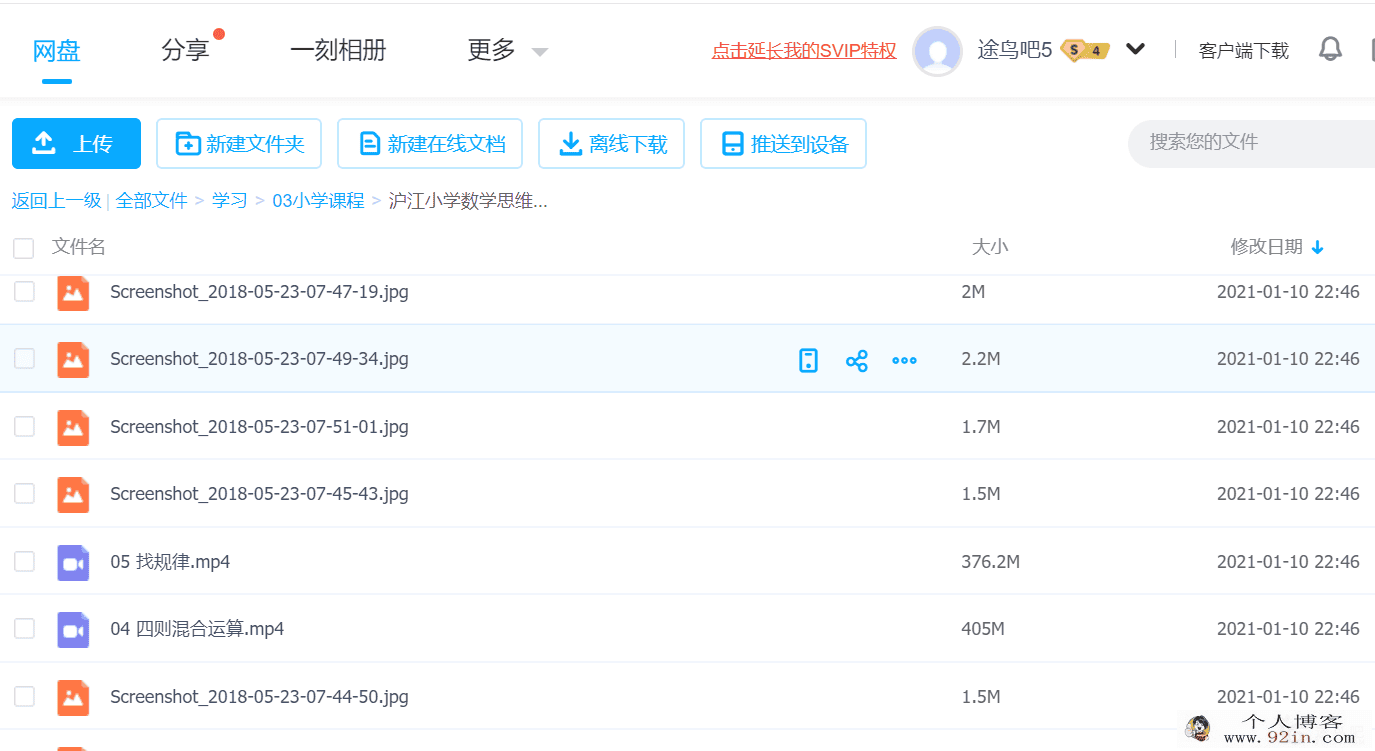Click image icon of Screenshot 07-47-19.jpg
Image resolution: width=1375 pixels, height=751 pixels.
coord(73,292)
